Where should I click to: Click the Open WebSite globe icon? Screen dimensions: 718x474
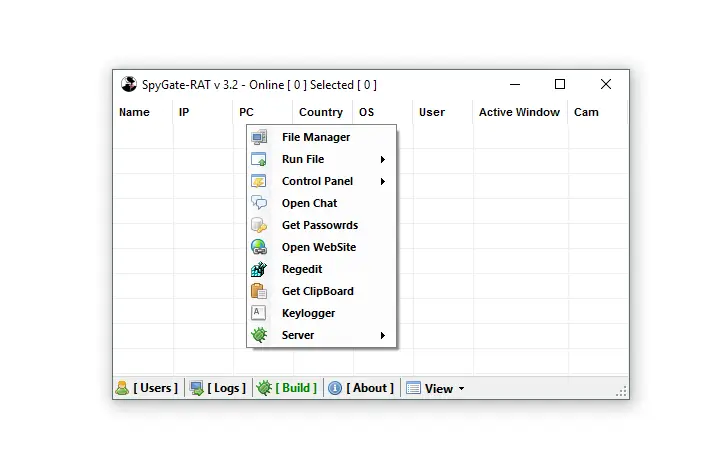(259, 247)
